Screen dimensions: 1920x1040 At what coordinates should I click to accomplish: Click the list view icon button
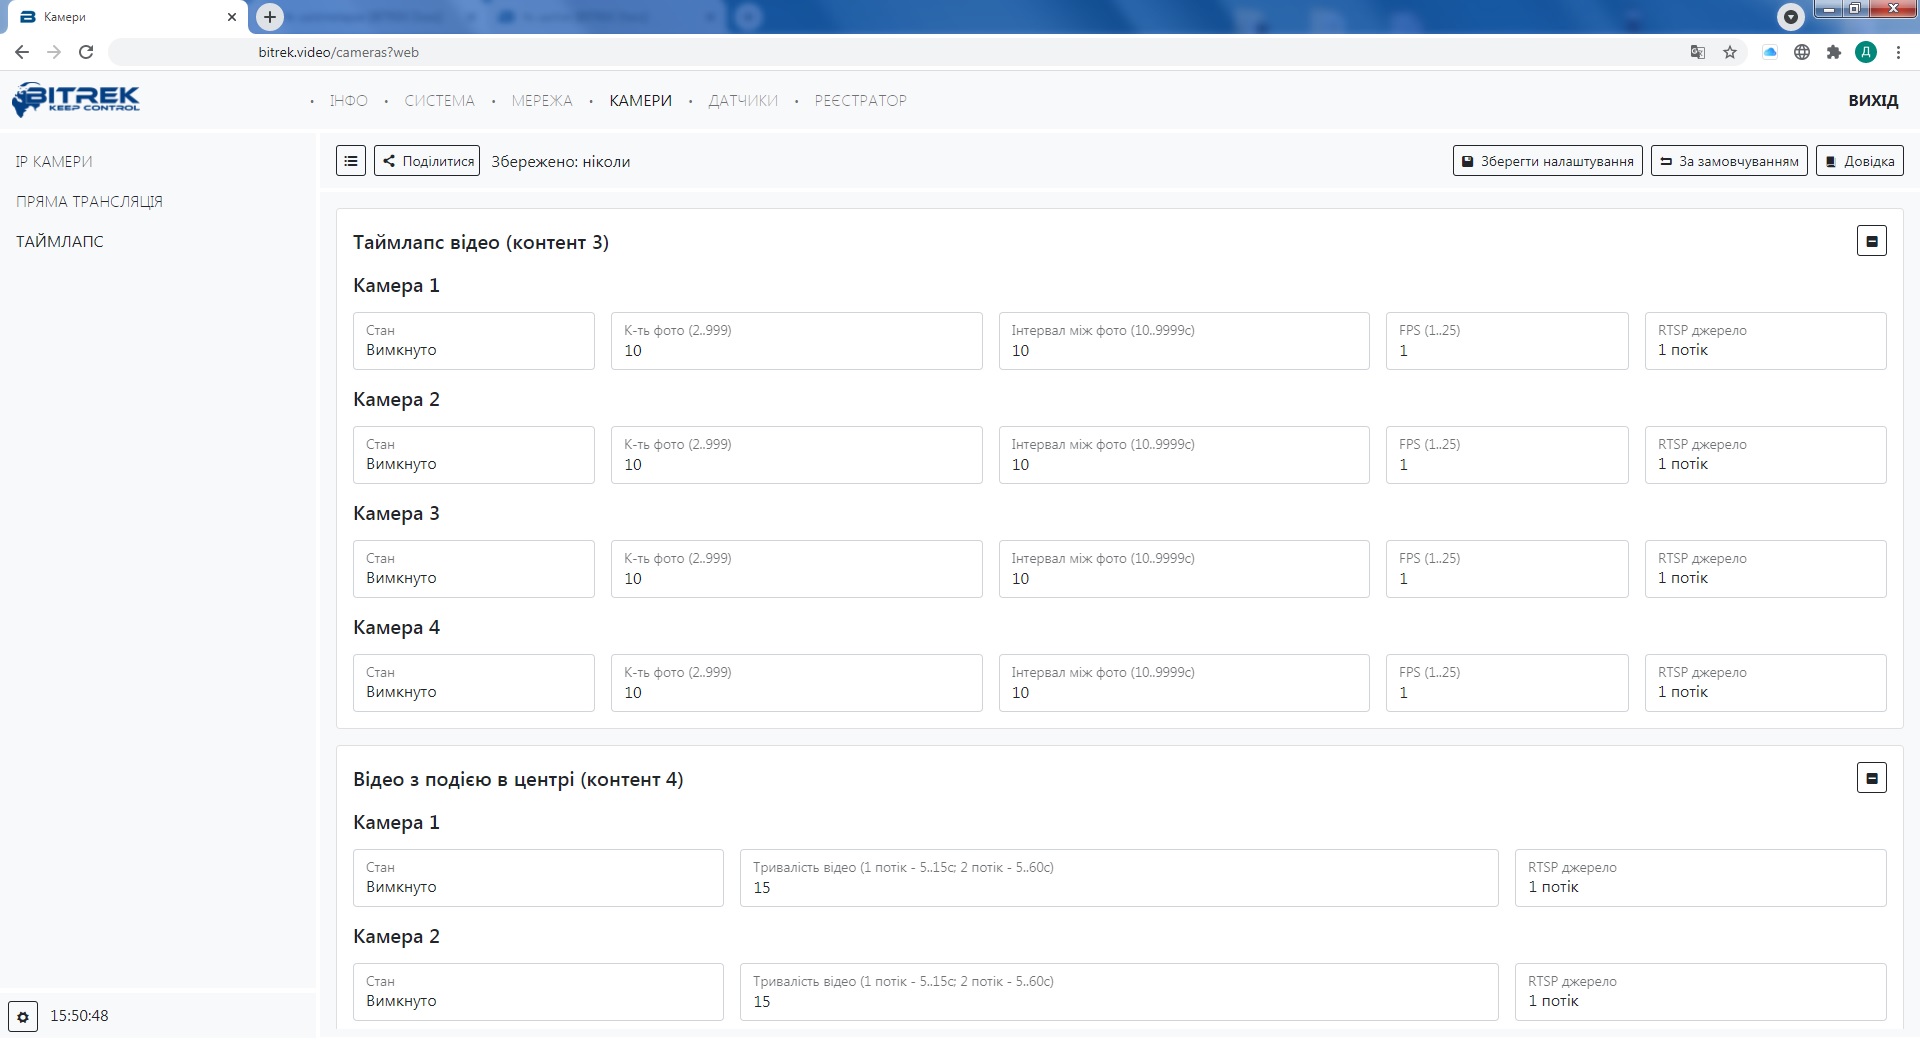(351, 161)
